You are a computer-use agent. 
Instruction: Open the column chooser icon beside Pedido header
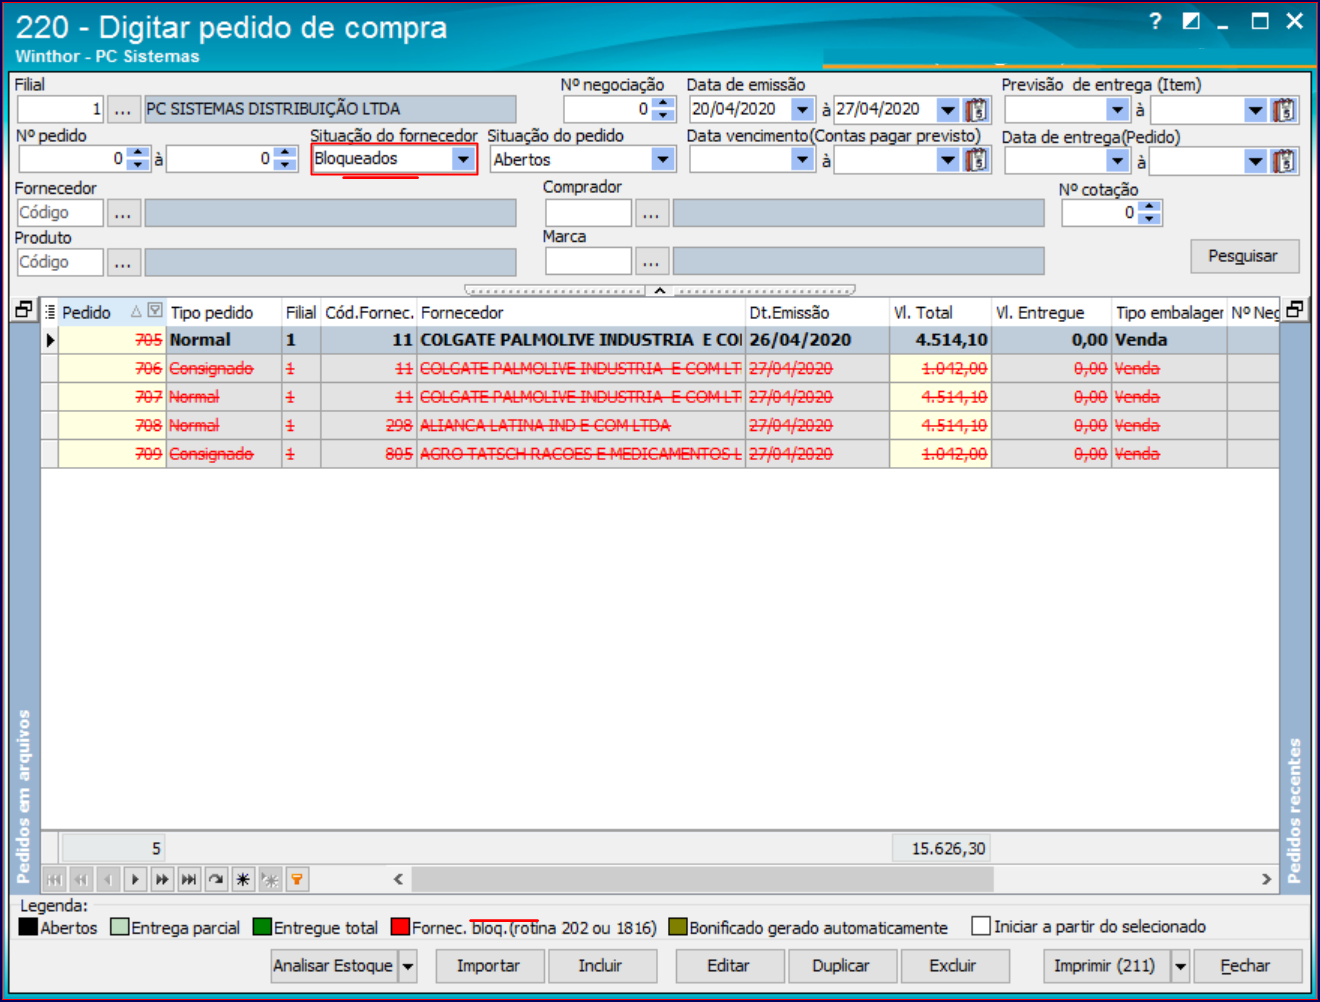(x=50, y=312)
